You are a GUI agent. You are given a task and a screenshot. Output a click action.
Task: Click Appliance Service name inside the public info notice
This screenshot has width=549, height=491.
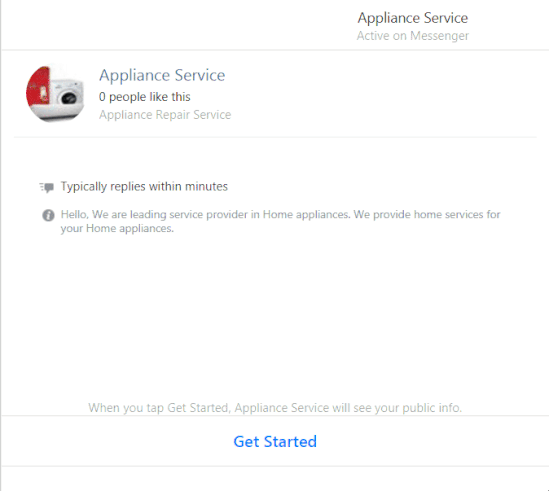click(282, 408)
